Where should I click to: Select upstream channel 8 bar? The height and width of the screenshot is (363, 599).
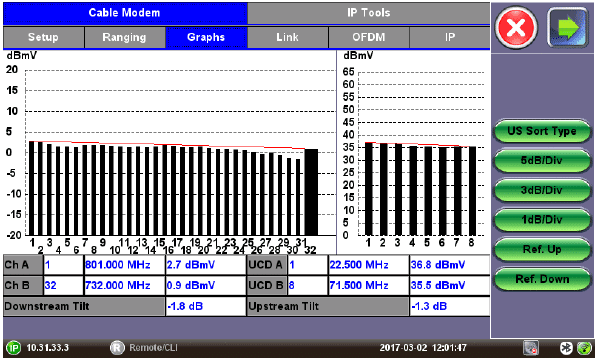[x=472, y=191]
